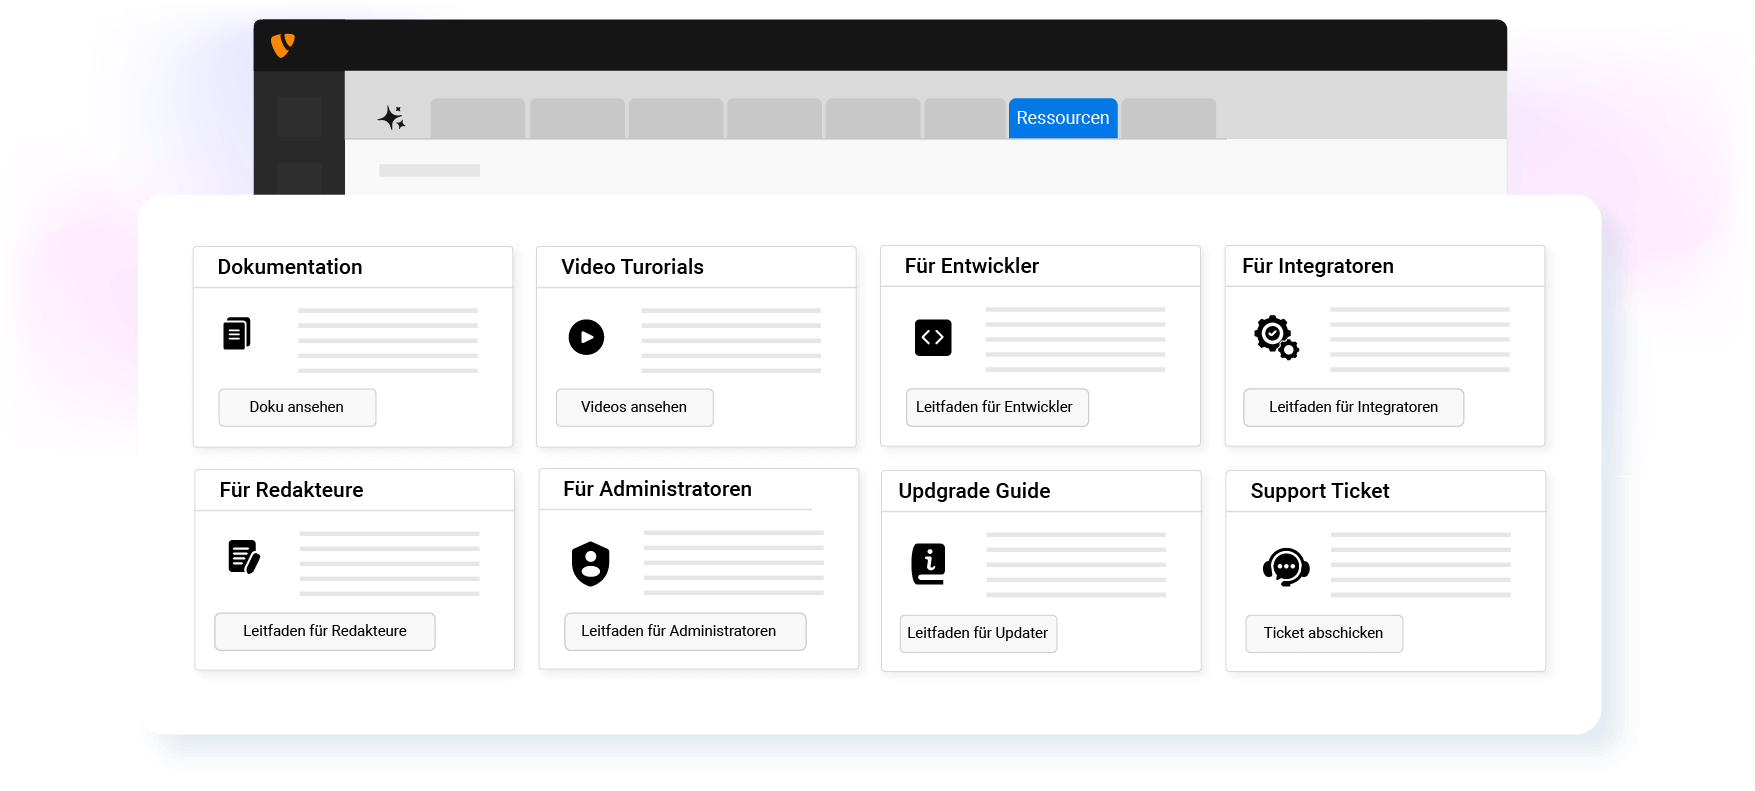The image size is (1755, 791).
Task: Click the Video Turorials heading
Action: 633,267
